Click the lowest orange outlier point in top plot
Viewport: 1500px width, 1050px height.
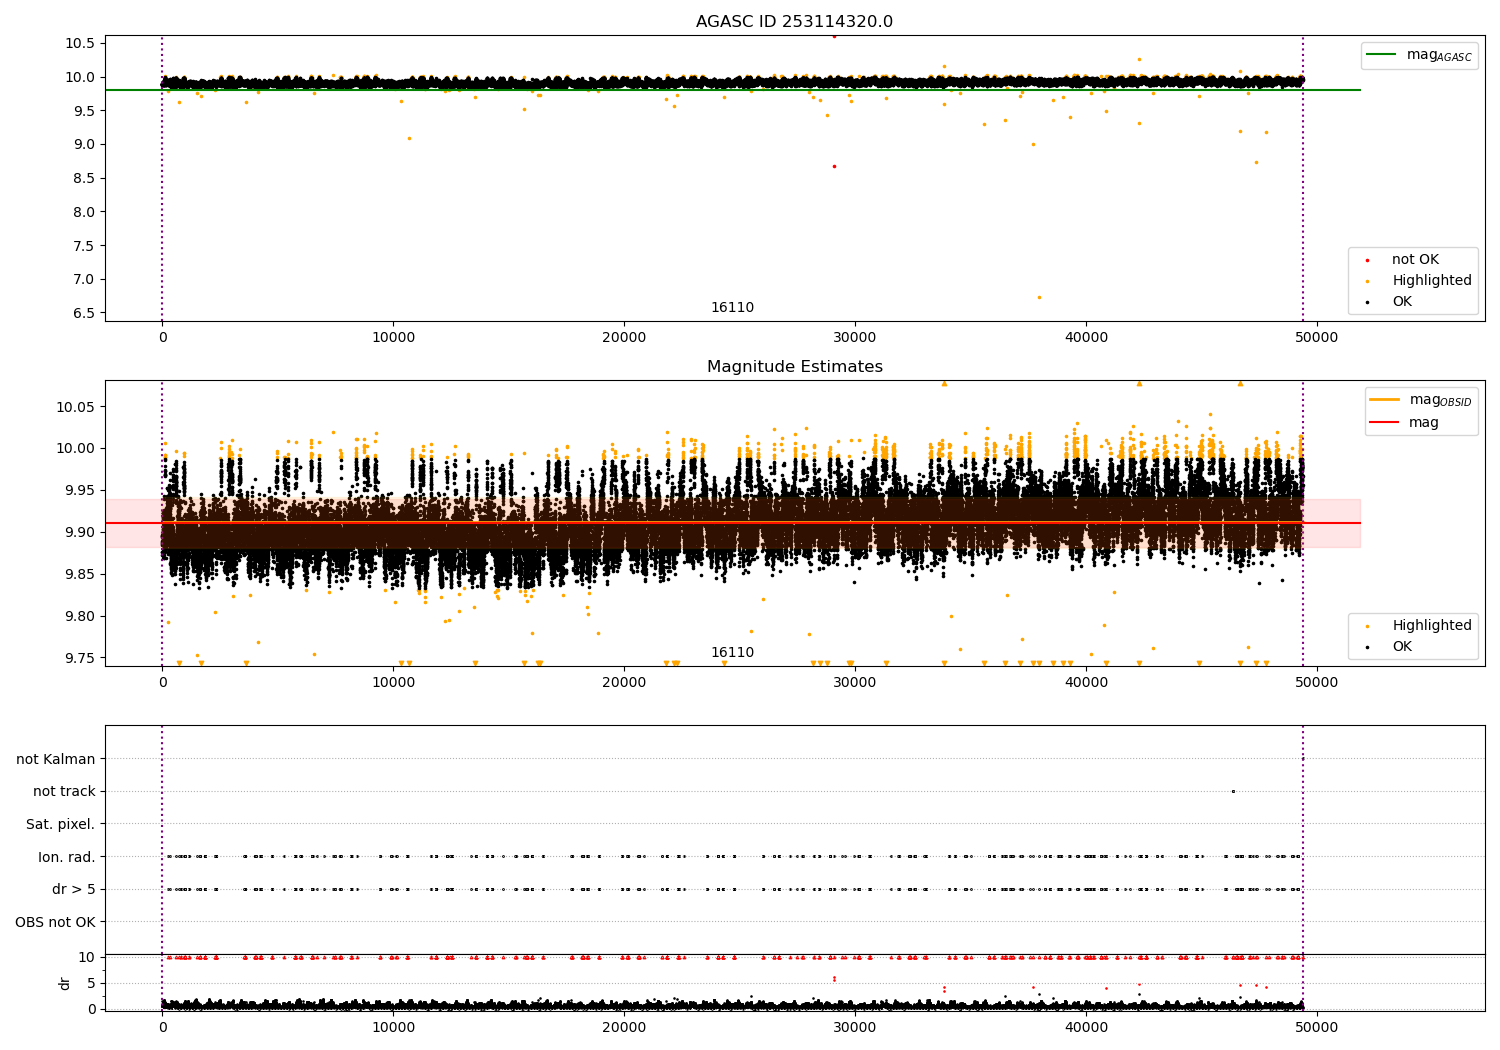[x=1039, y=297]
